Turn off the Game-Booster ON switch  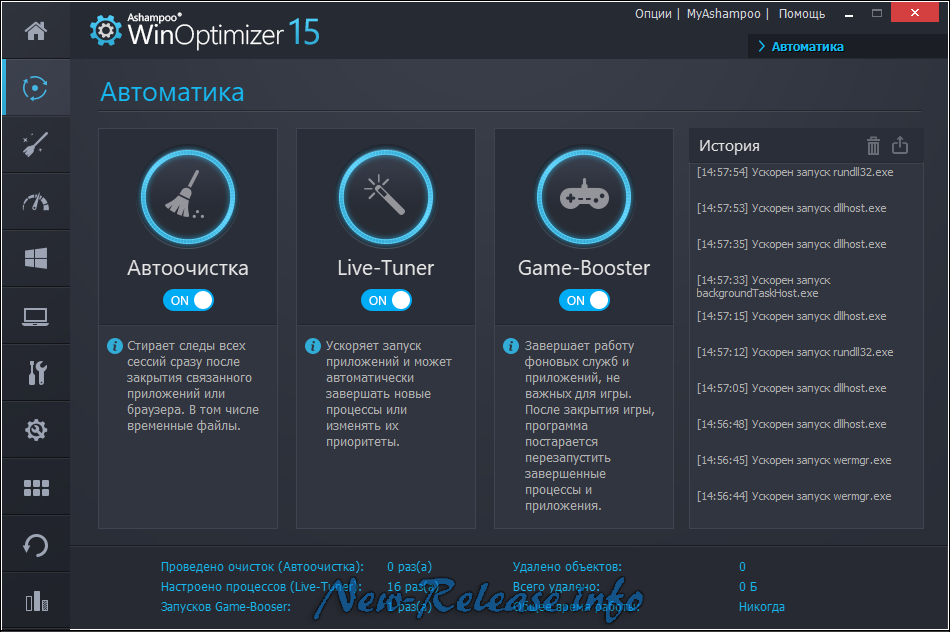click(584, 301)
